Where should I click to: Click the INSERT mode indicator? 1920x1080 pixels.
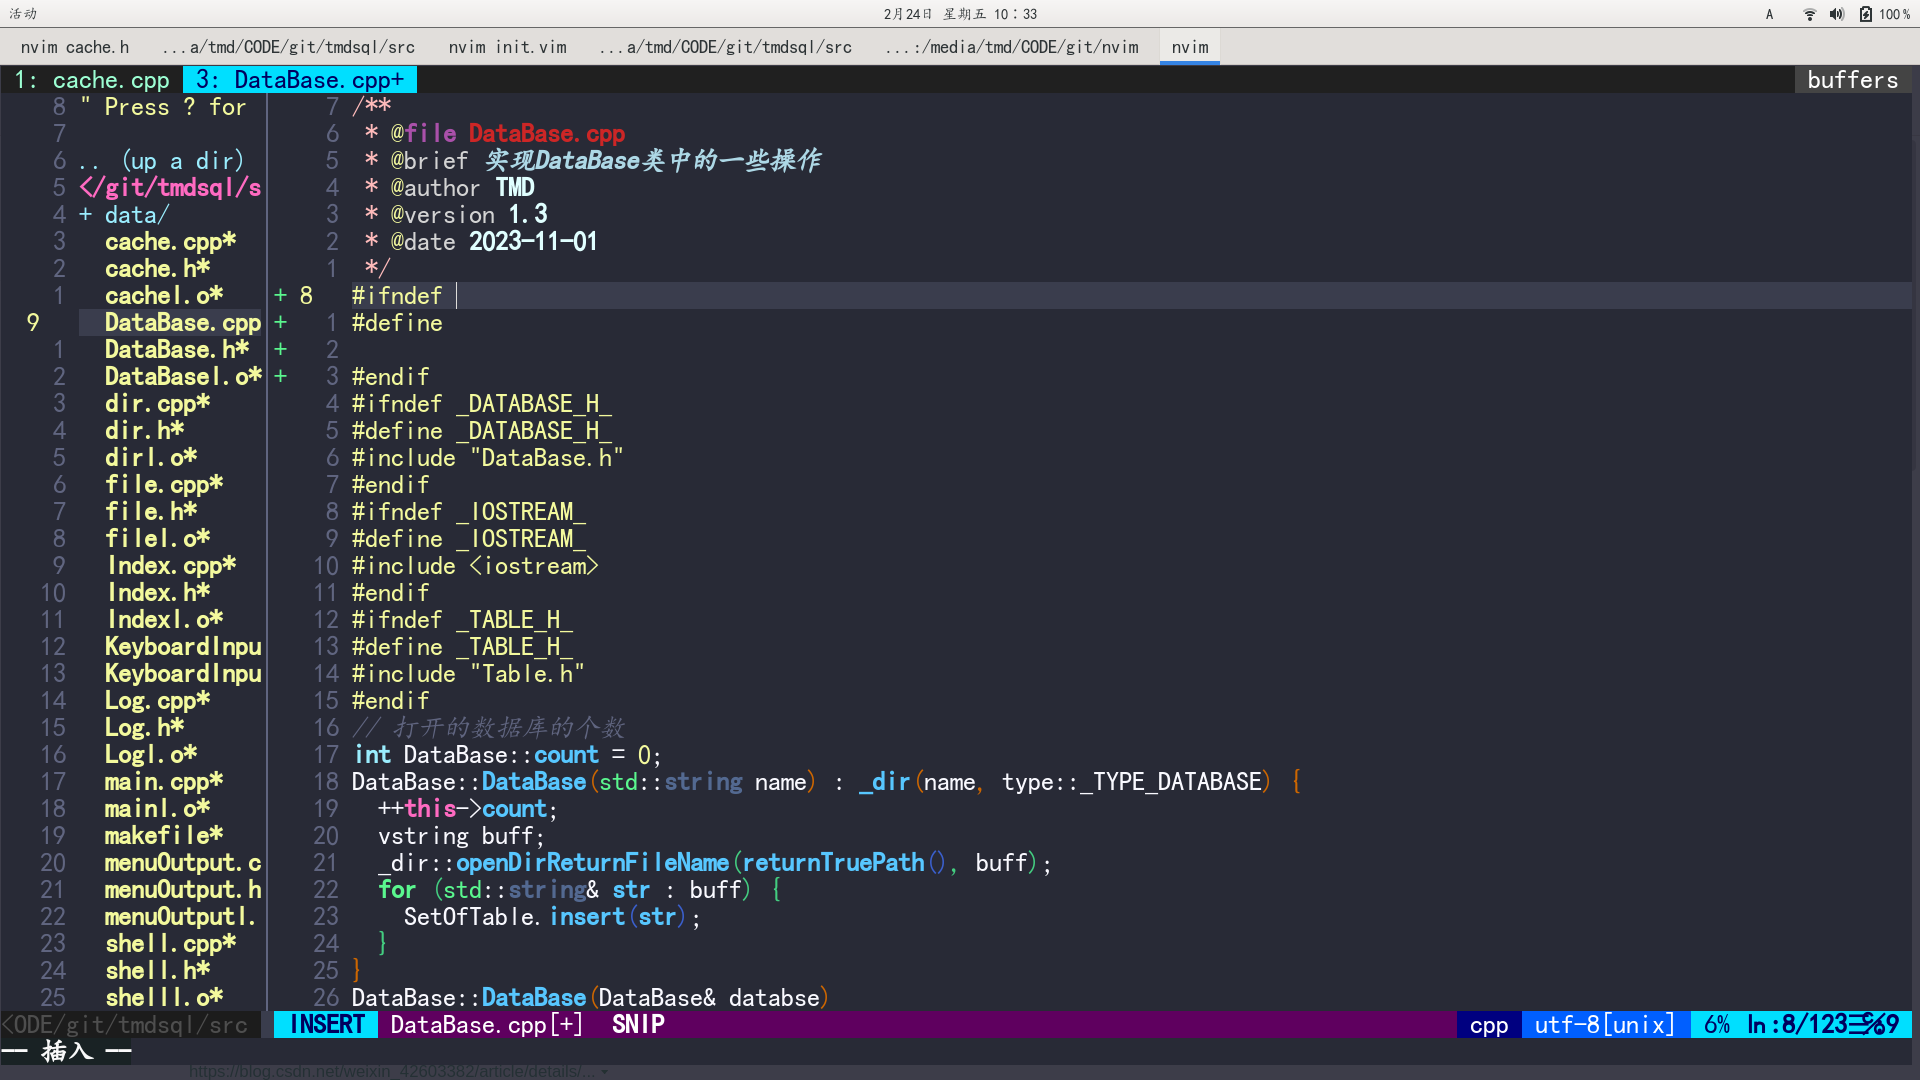pos(325,1024)
